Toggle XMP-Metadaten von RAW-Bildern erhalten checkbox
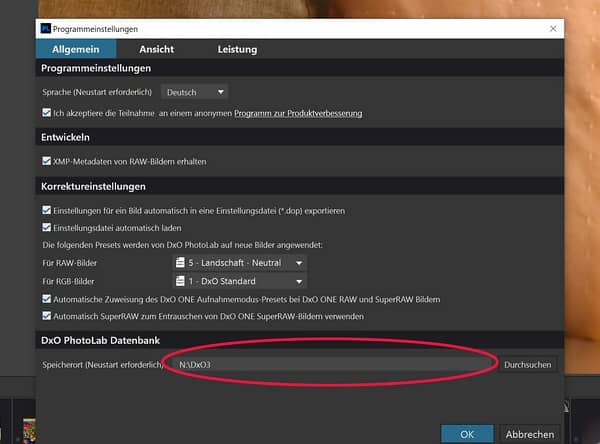Image resolution: width=600 pixels, height=444 pixels. 47,161
